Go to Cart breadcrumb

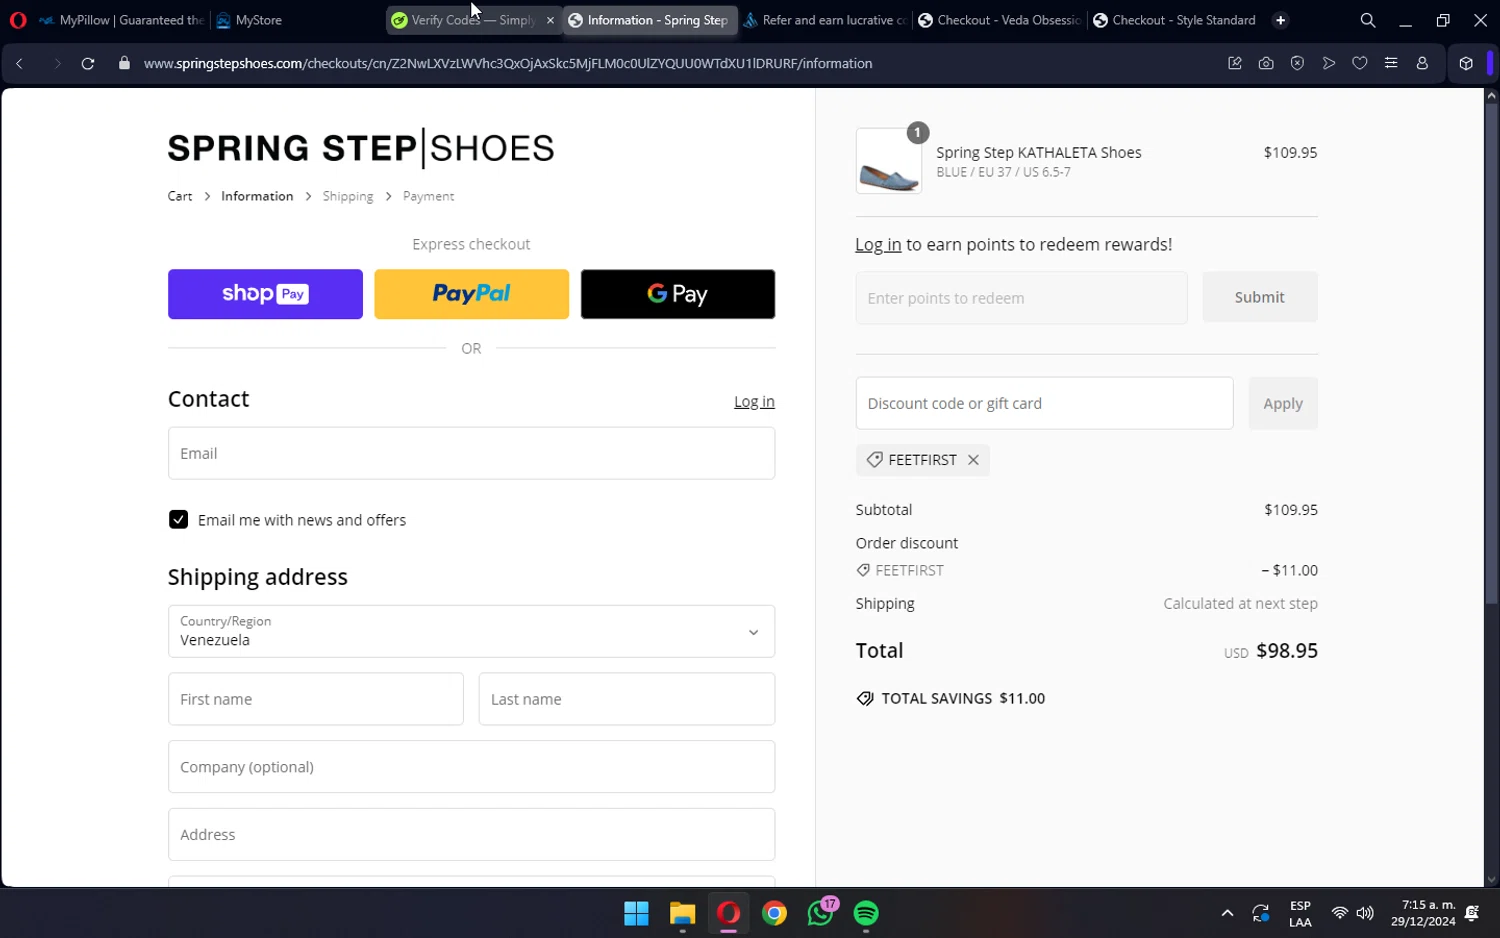point(180,196)
